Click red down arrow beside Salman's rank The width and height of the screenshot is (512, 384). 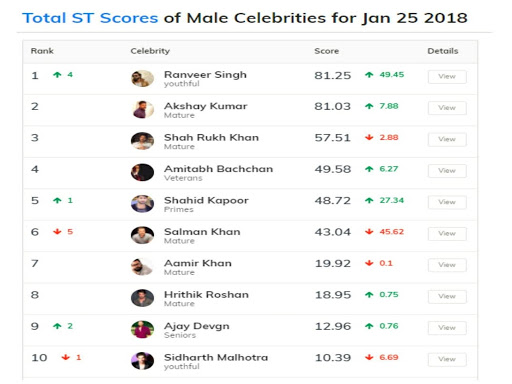pyautogui.click(x=57, y=232)
